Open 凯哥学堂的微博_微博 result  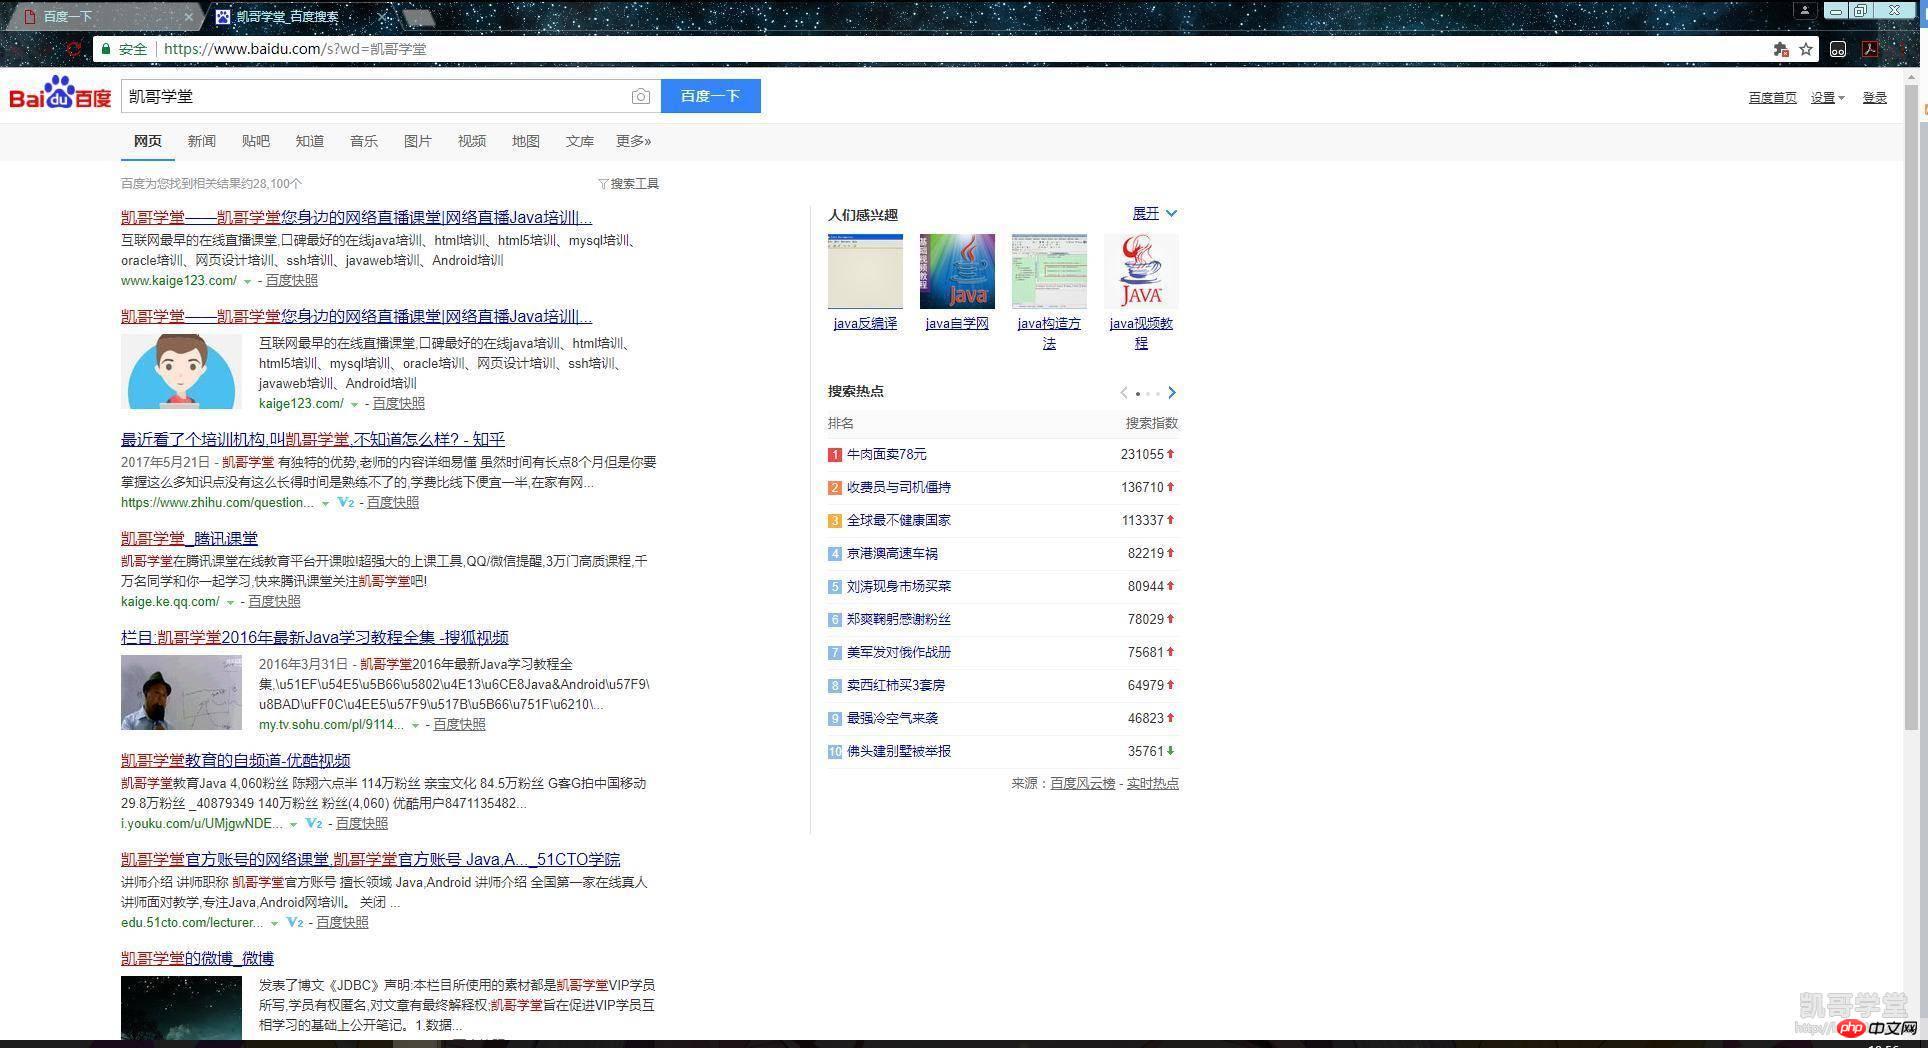tap(197, 958)
